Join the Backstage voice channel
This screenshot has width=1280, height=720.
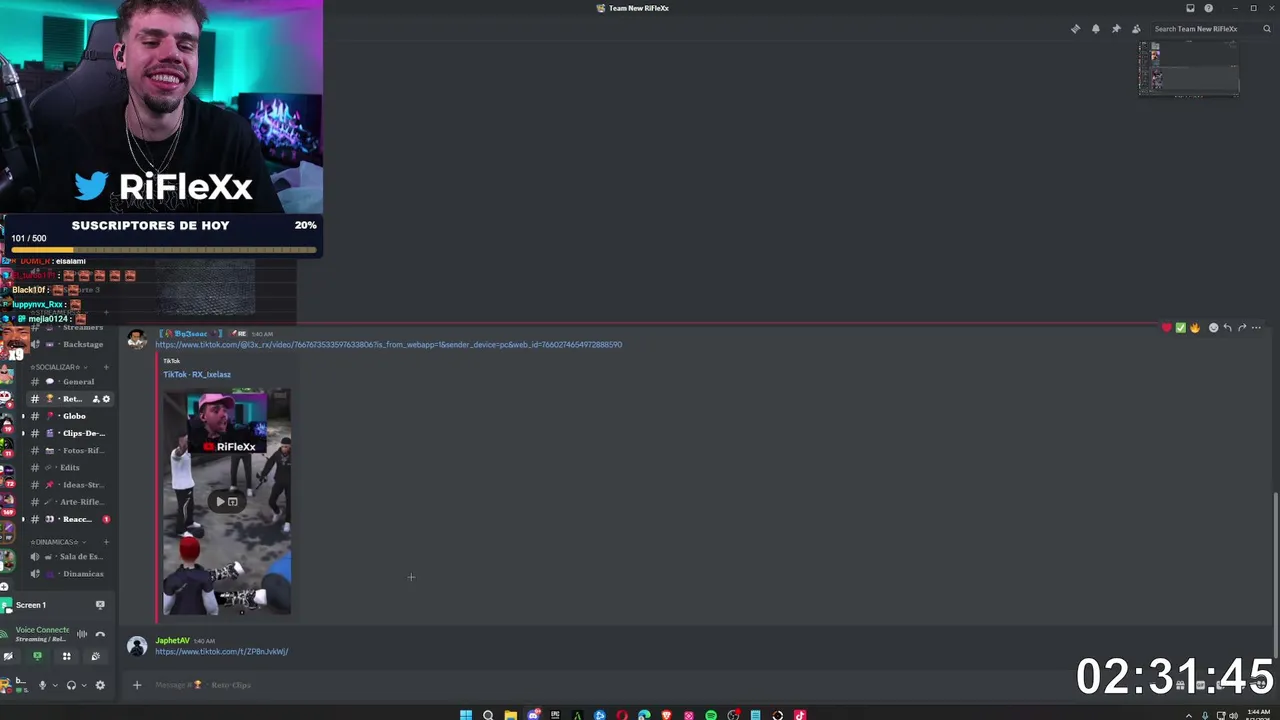click(x=70, y=345)
